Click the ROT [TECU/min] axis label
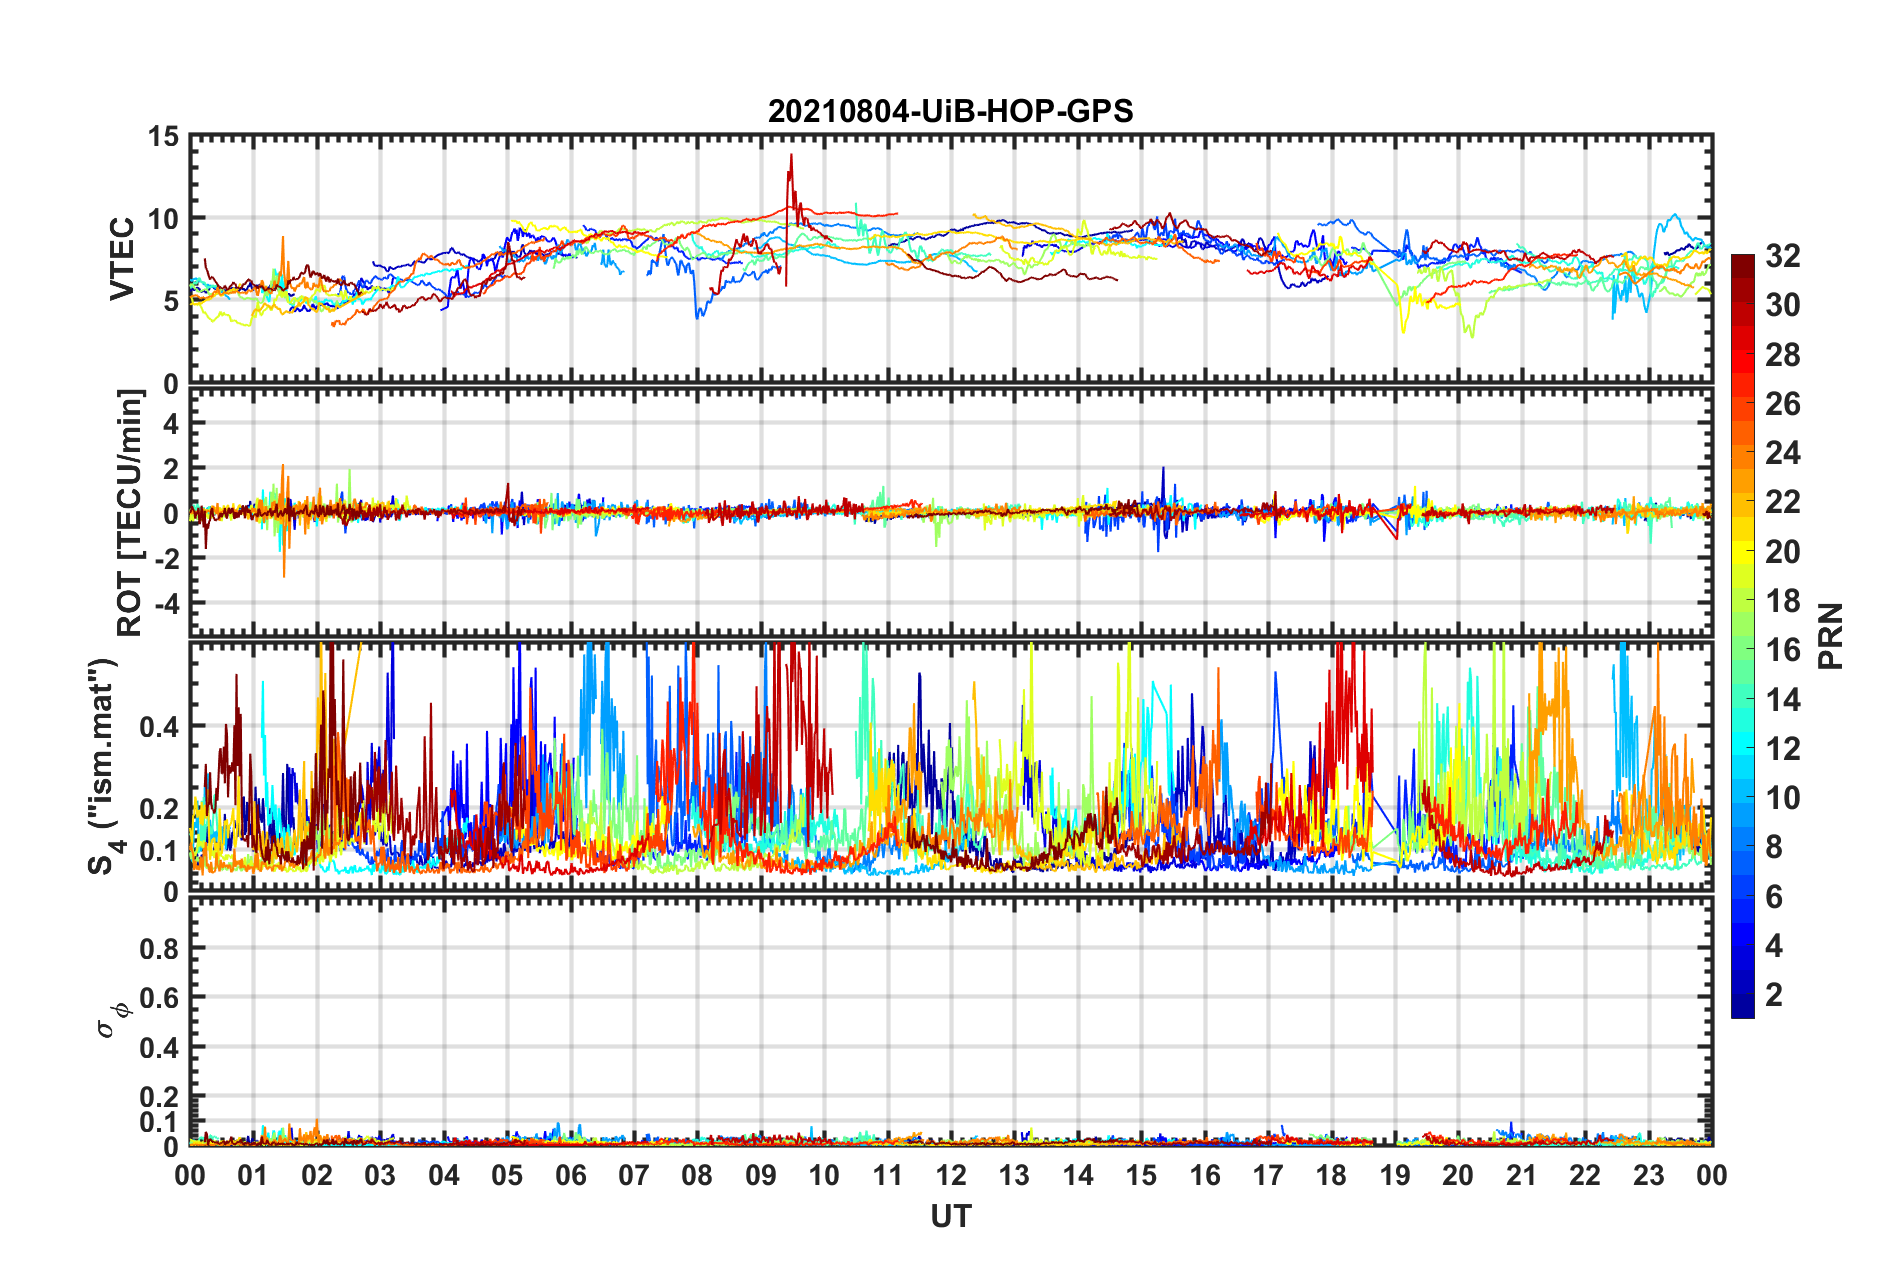The width and height of the screenshot is (1902, 1272). pos(129,513)
